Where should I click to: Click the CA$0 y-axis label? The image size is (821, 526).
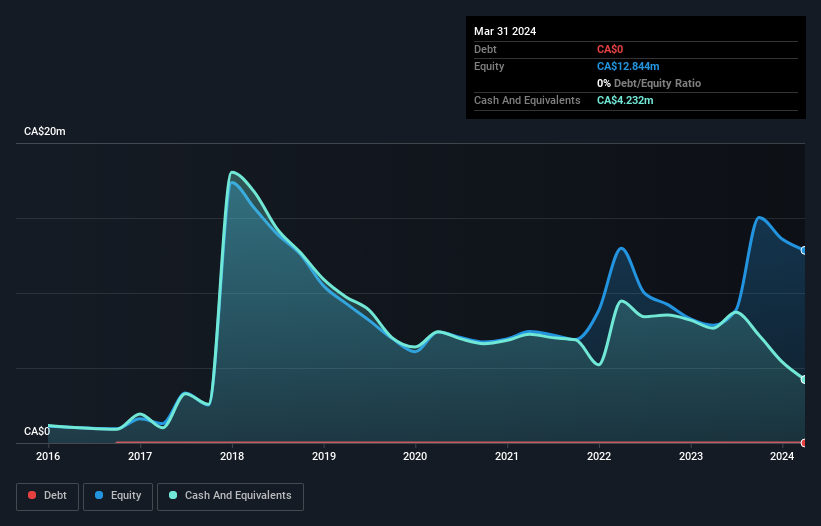click(37, 431)
